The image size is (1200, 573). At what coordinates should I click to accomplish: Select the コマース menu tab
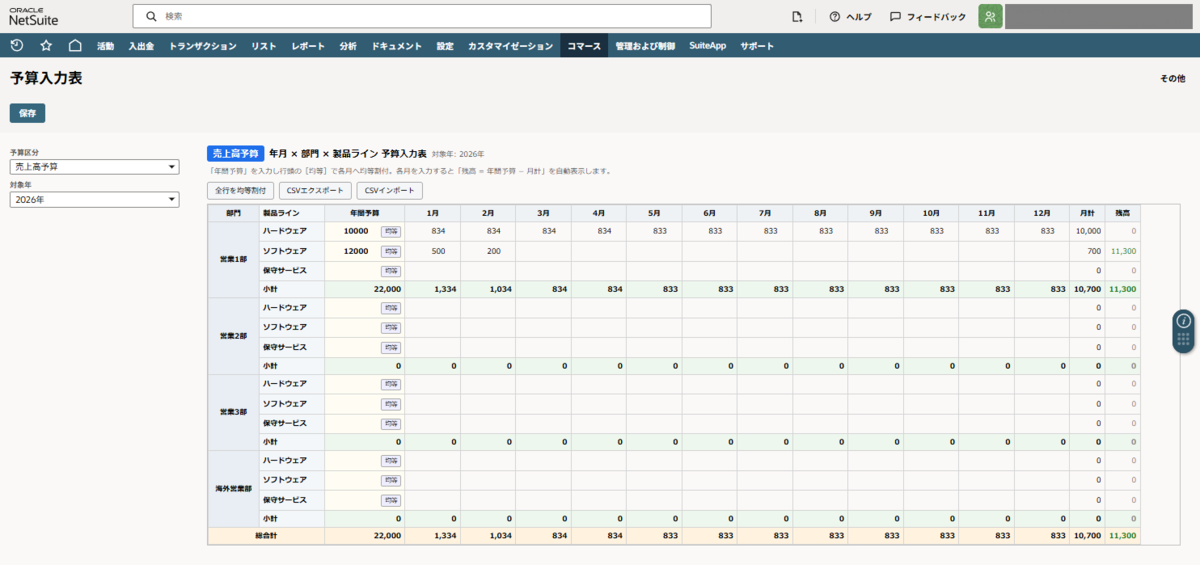click(x=584, y=46)
